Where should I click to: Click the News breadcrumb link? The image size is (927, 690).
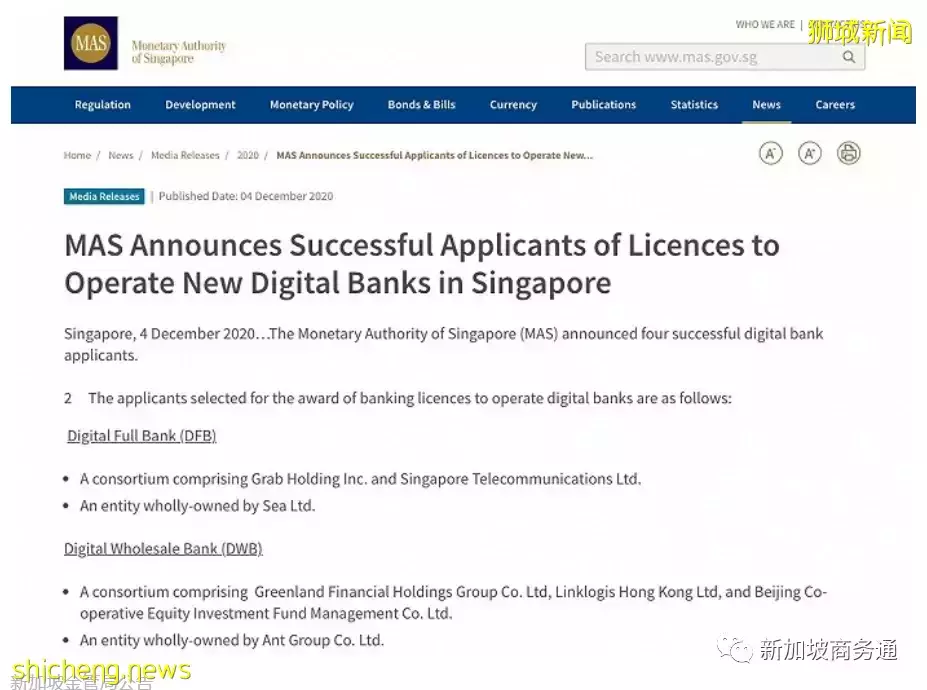[121, 156]
